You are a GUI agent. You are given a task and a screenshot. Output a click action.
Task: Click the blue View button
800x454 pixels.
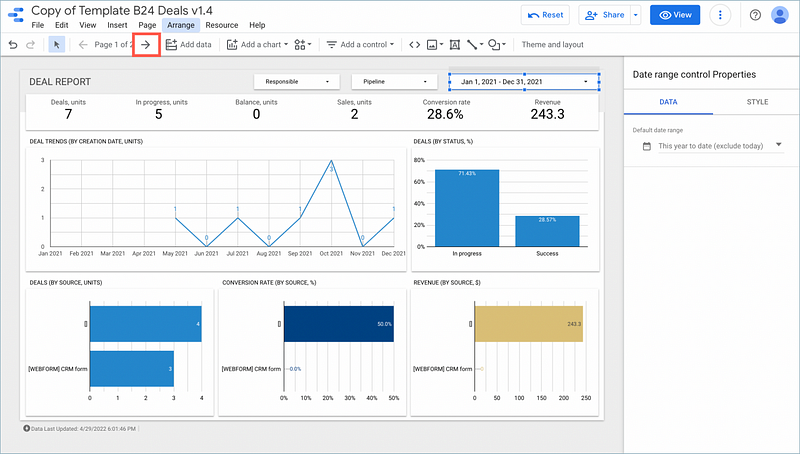click(675, 15)
